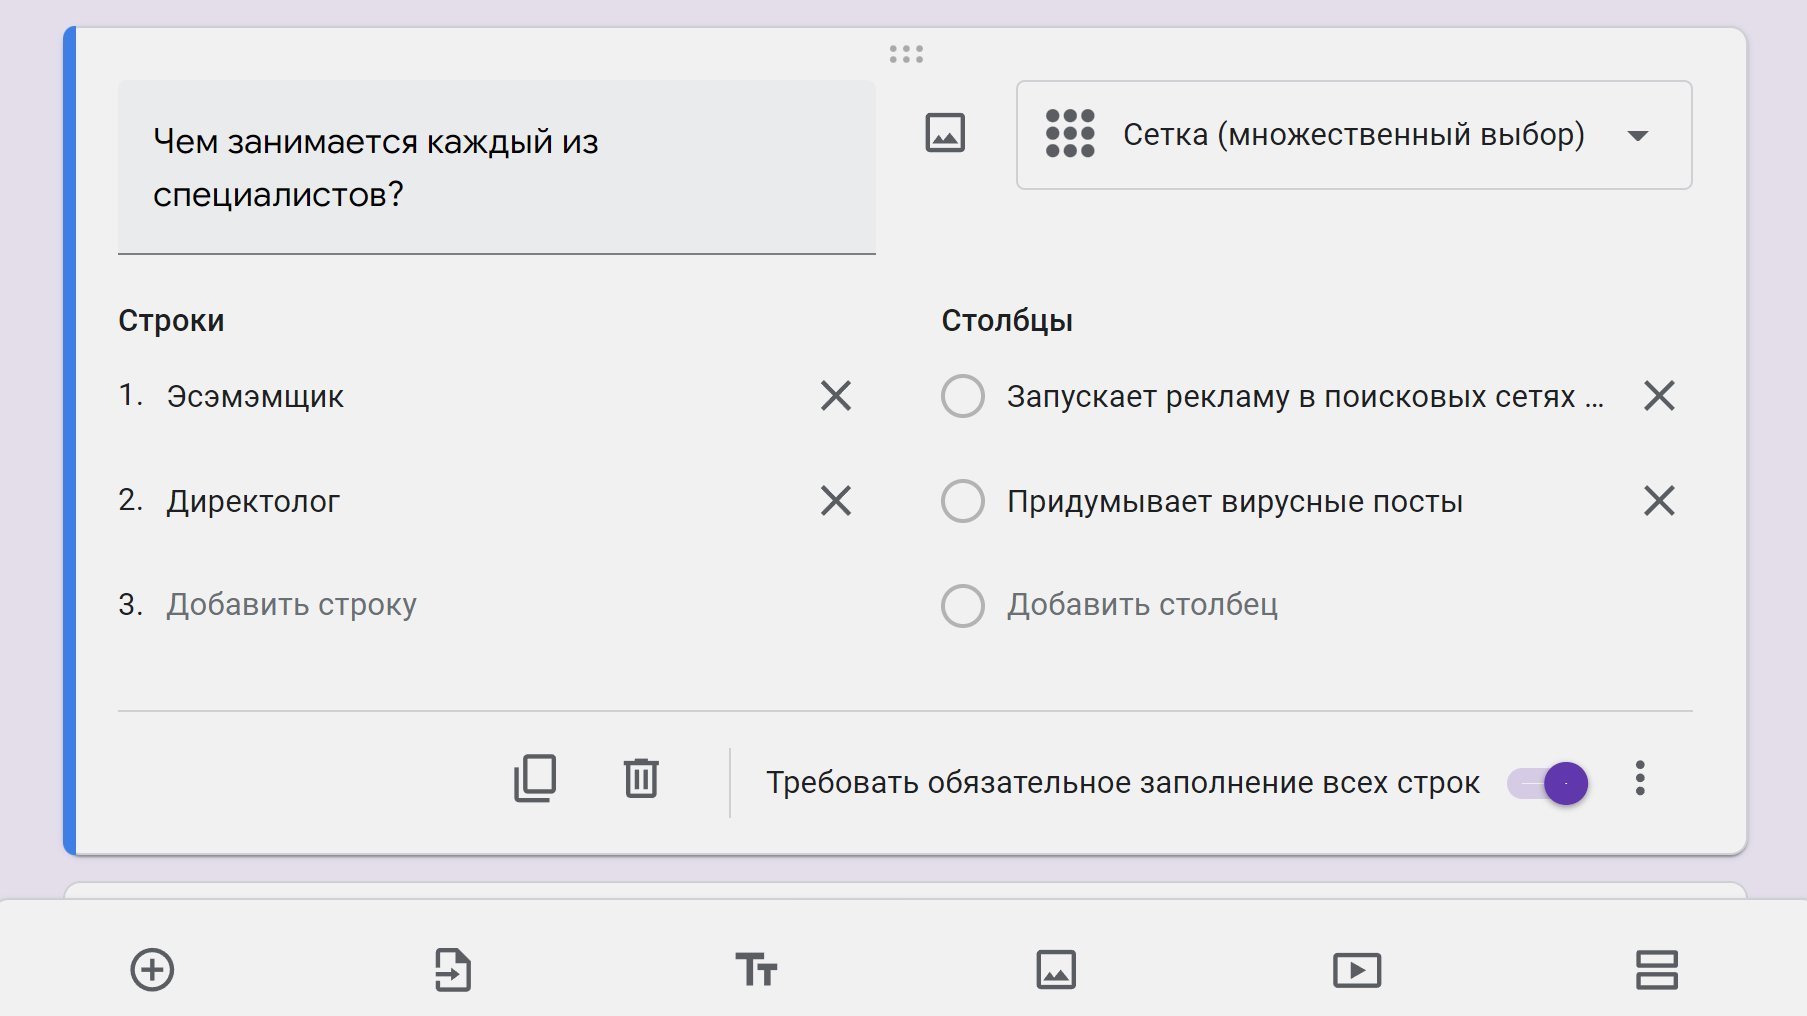
Task: Click the 'Строки' heading
Action: pyautogui.click(x=171, y=321)
